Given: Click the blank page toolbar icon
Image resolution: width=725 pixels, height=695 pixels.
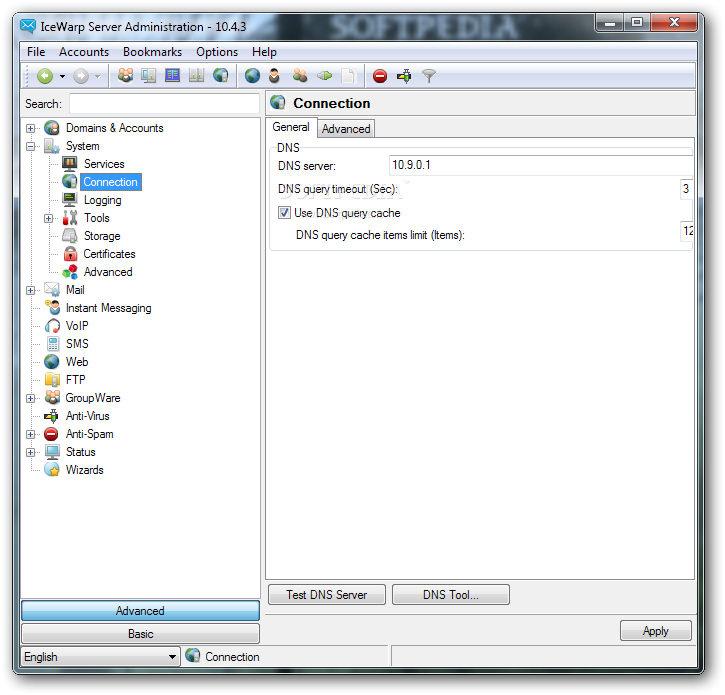Looking at the screenshot, I should point(348,76).
